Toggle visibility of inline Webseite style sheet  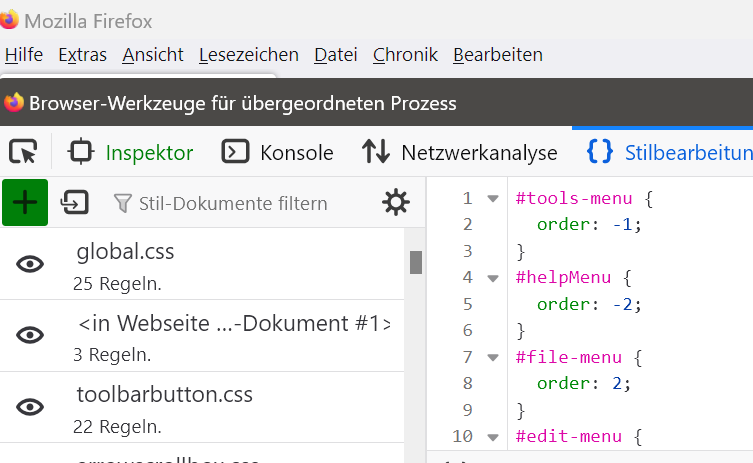31,335
